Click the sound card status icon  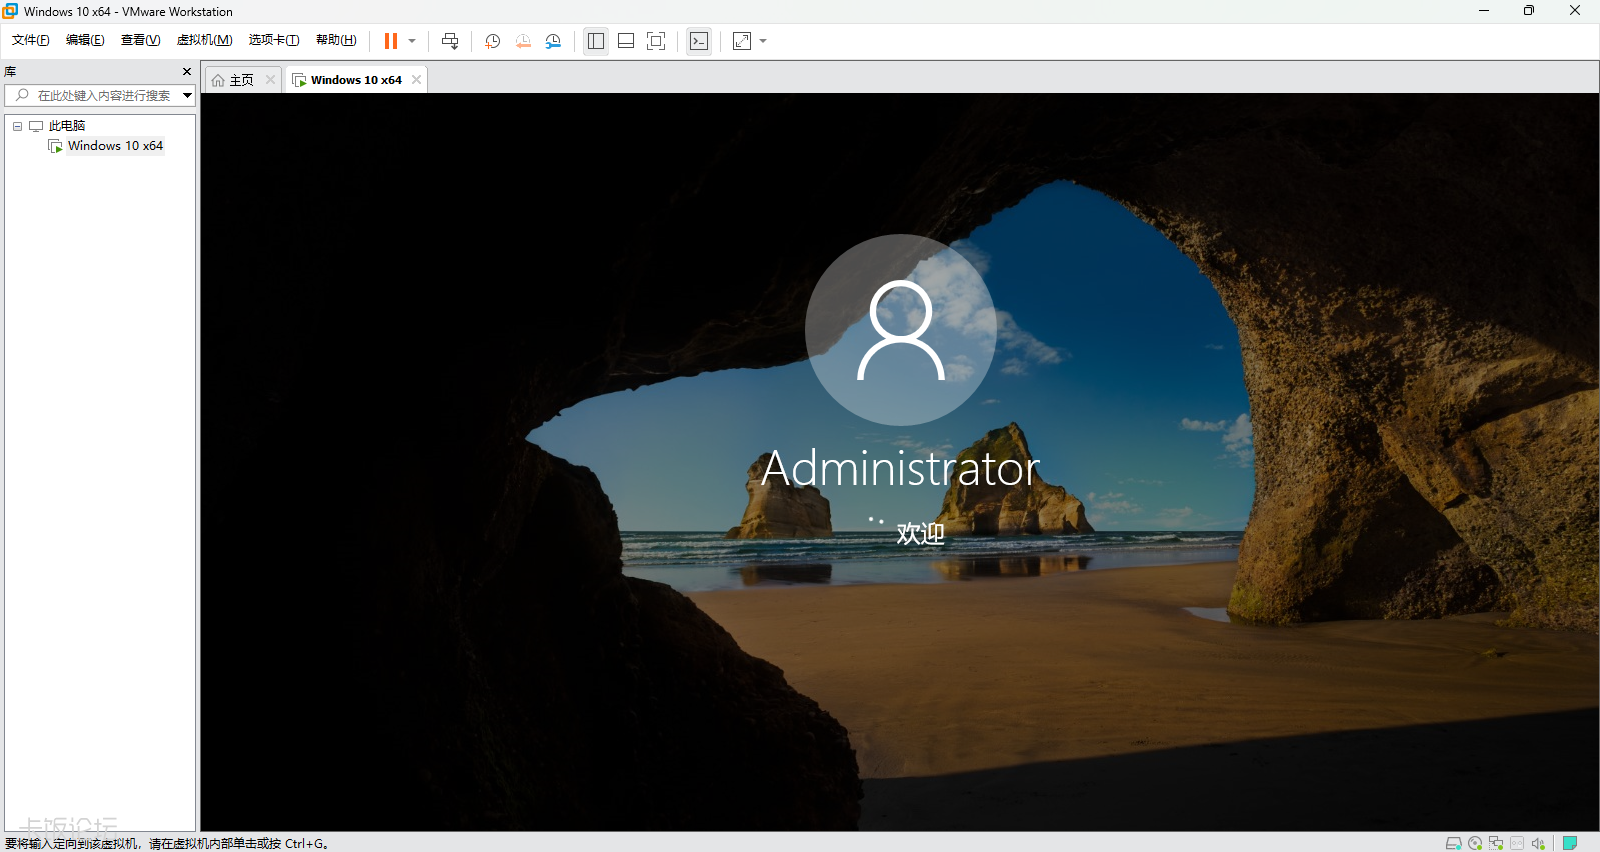pos(1538,843)
